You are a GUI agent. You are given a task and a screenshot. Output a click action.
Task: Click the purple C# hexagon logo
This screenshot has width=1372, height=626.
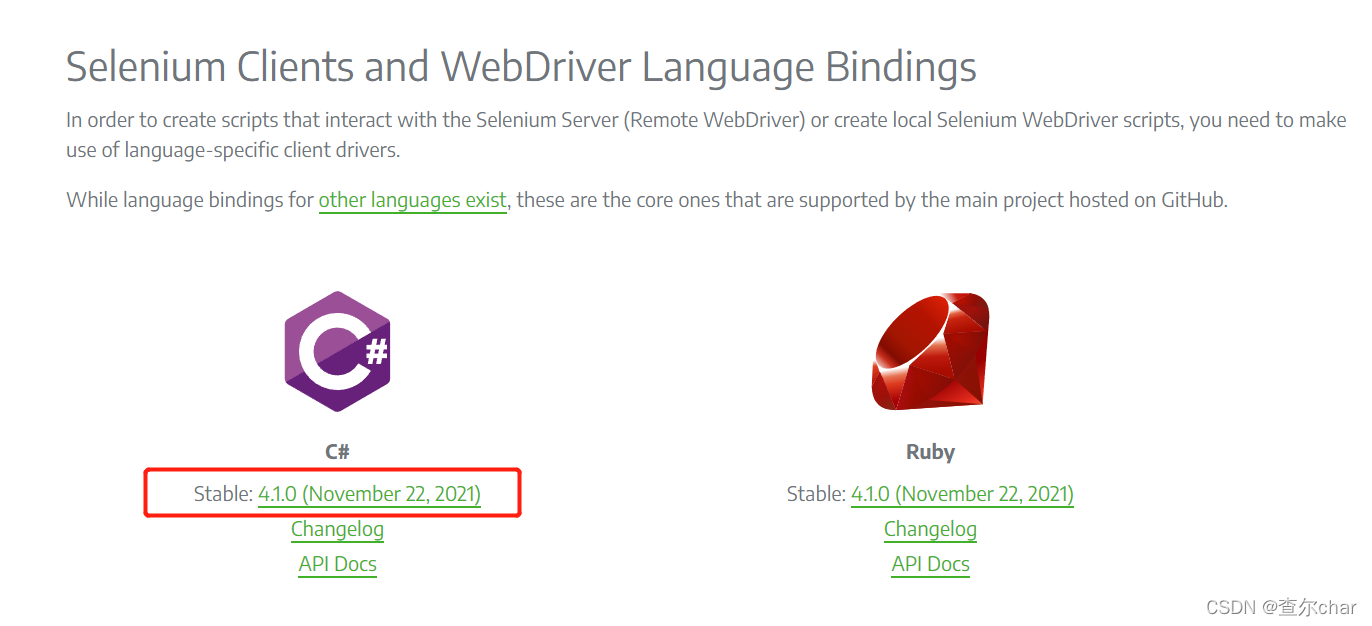point(337,352)
